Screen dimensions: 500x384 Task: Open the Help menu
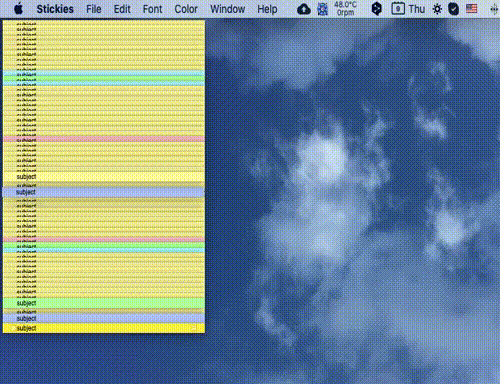[x=267, y=9]
